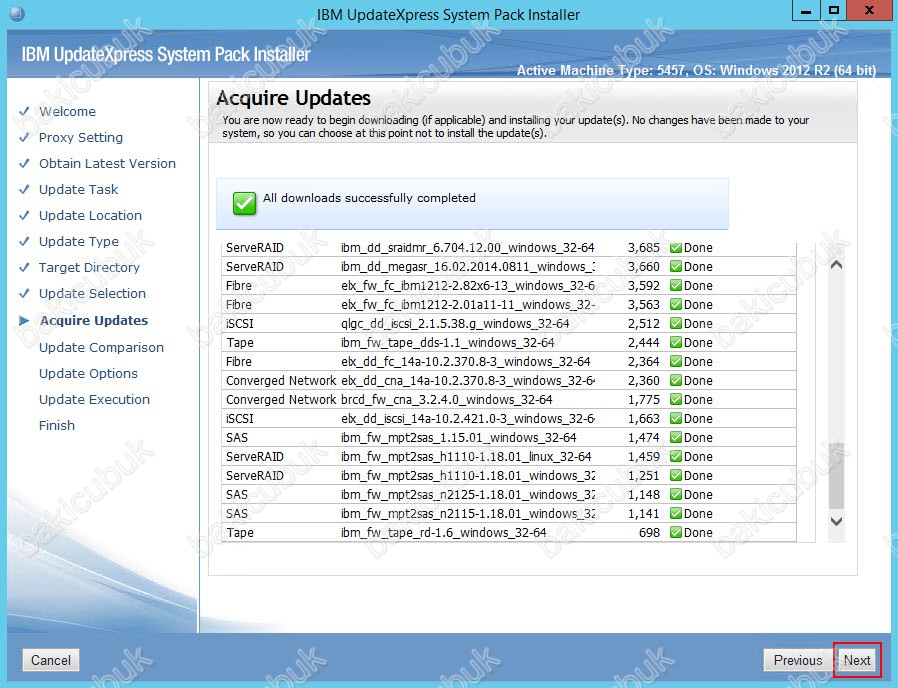Select the qlgc_dd_iscsi_2.1.5.38.g file name
The image size is (898, 688).
click(455, 324)
